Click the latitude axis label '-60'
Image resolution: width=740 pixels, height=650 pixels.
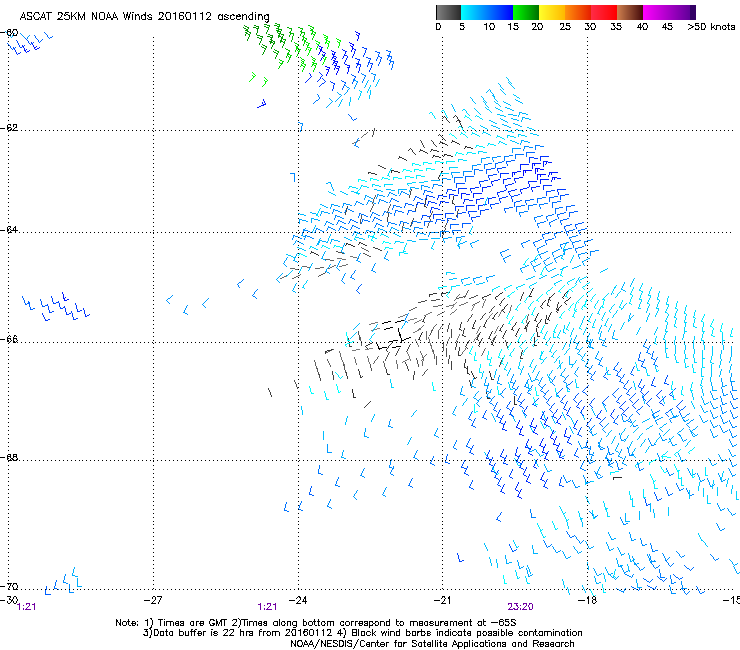click(x=9, y=33)
